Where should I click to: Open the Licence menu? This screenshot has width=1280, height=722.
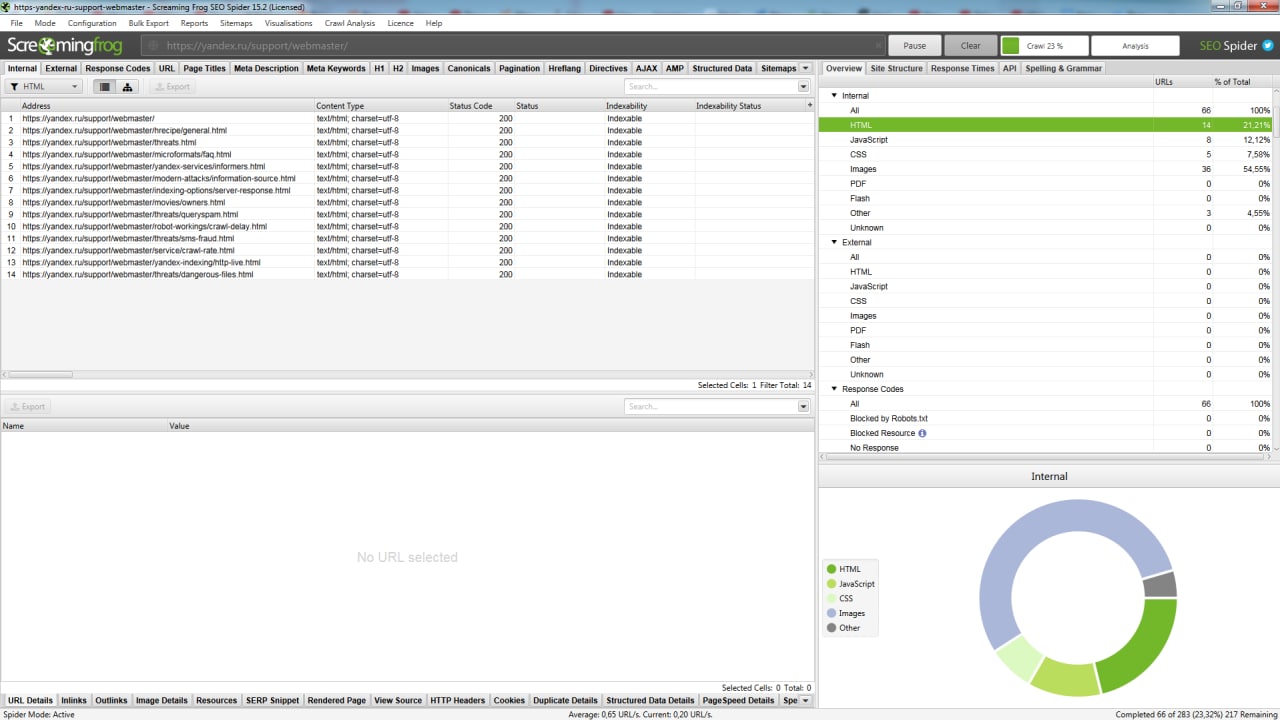(x=400, y=23)
